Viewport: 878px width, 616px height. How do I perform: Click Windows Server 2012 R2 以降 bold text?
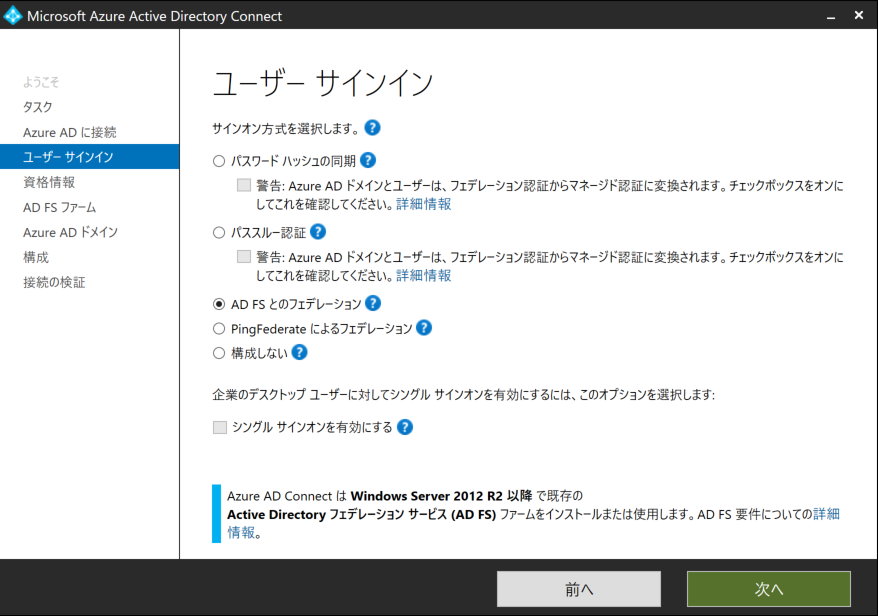point(441,496)
